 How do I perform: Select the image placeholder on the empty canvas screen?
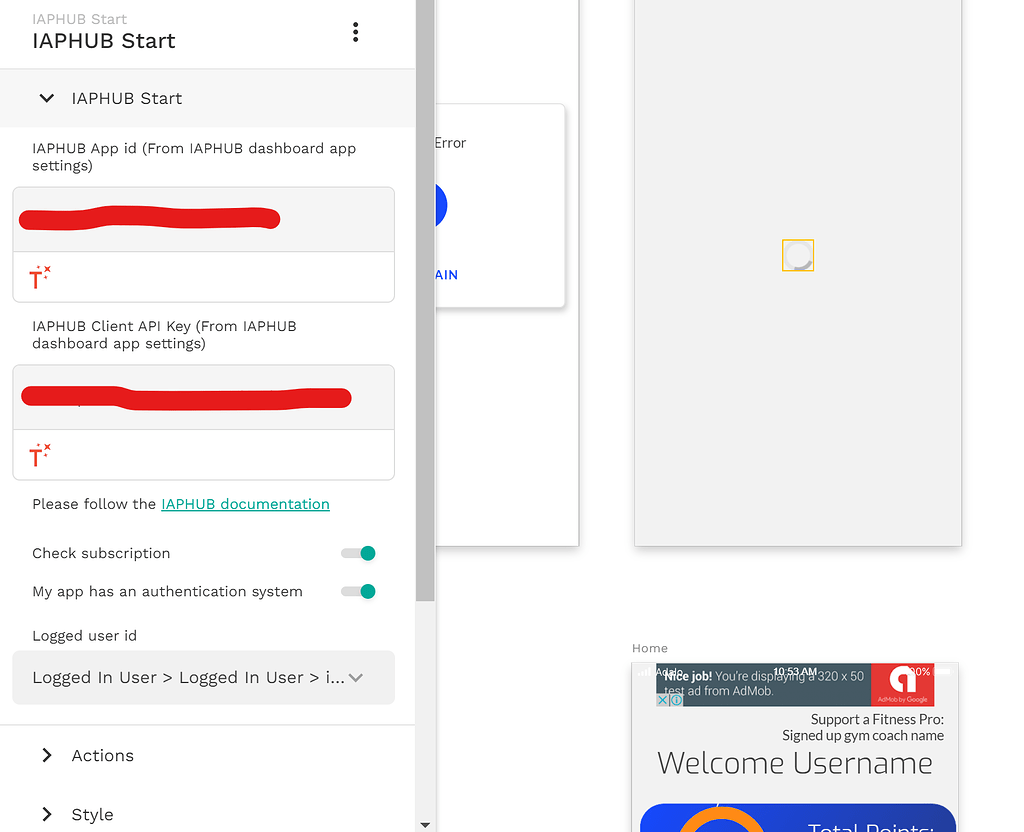point(797,255)
